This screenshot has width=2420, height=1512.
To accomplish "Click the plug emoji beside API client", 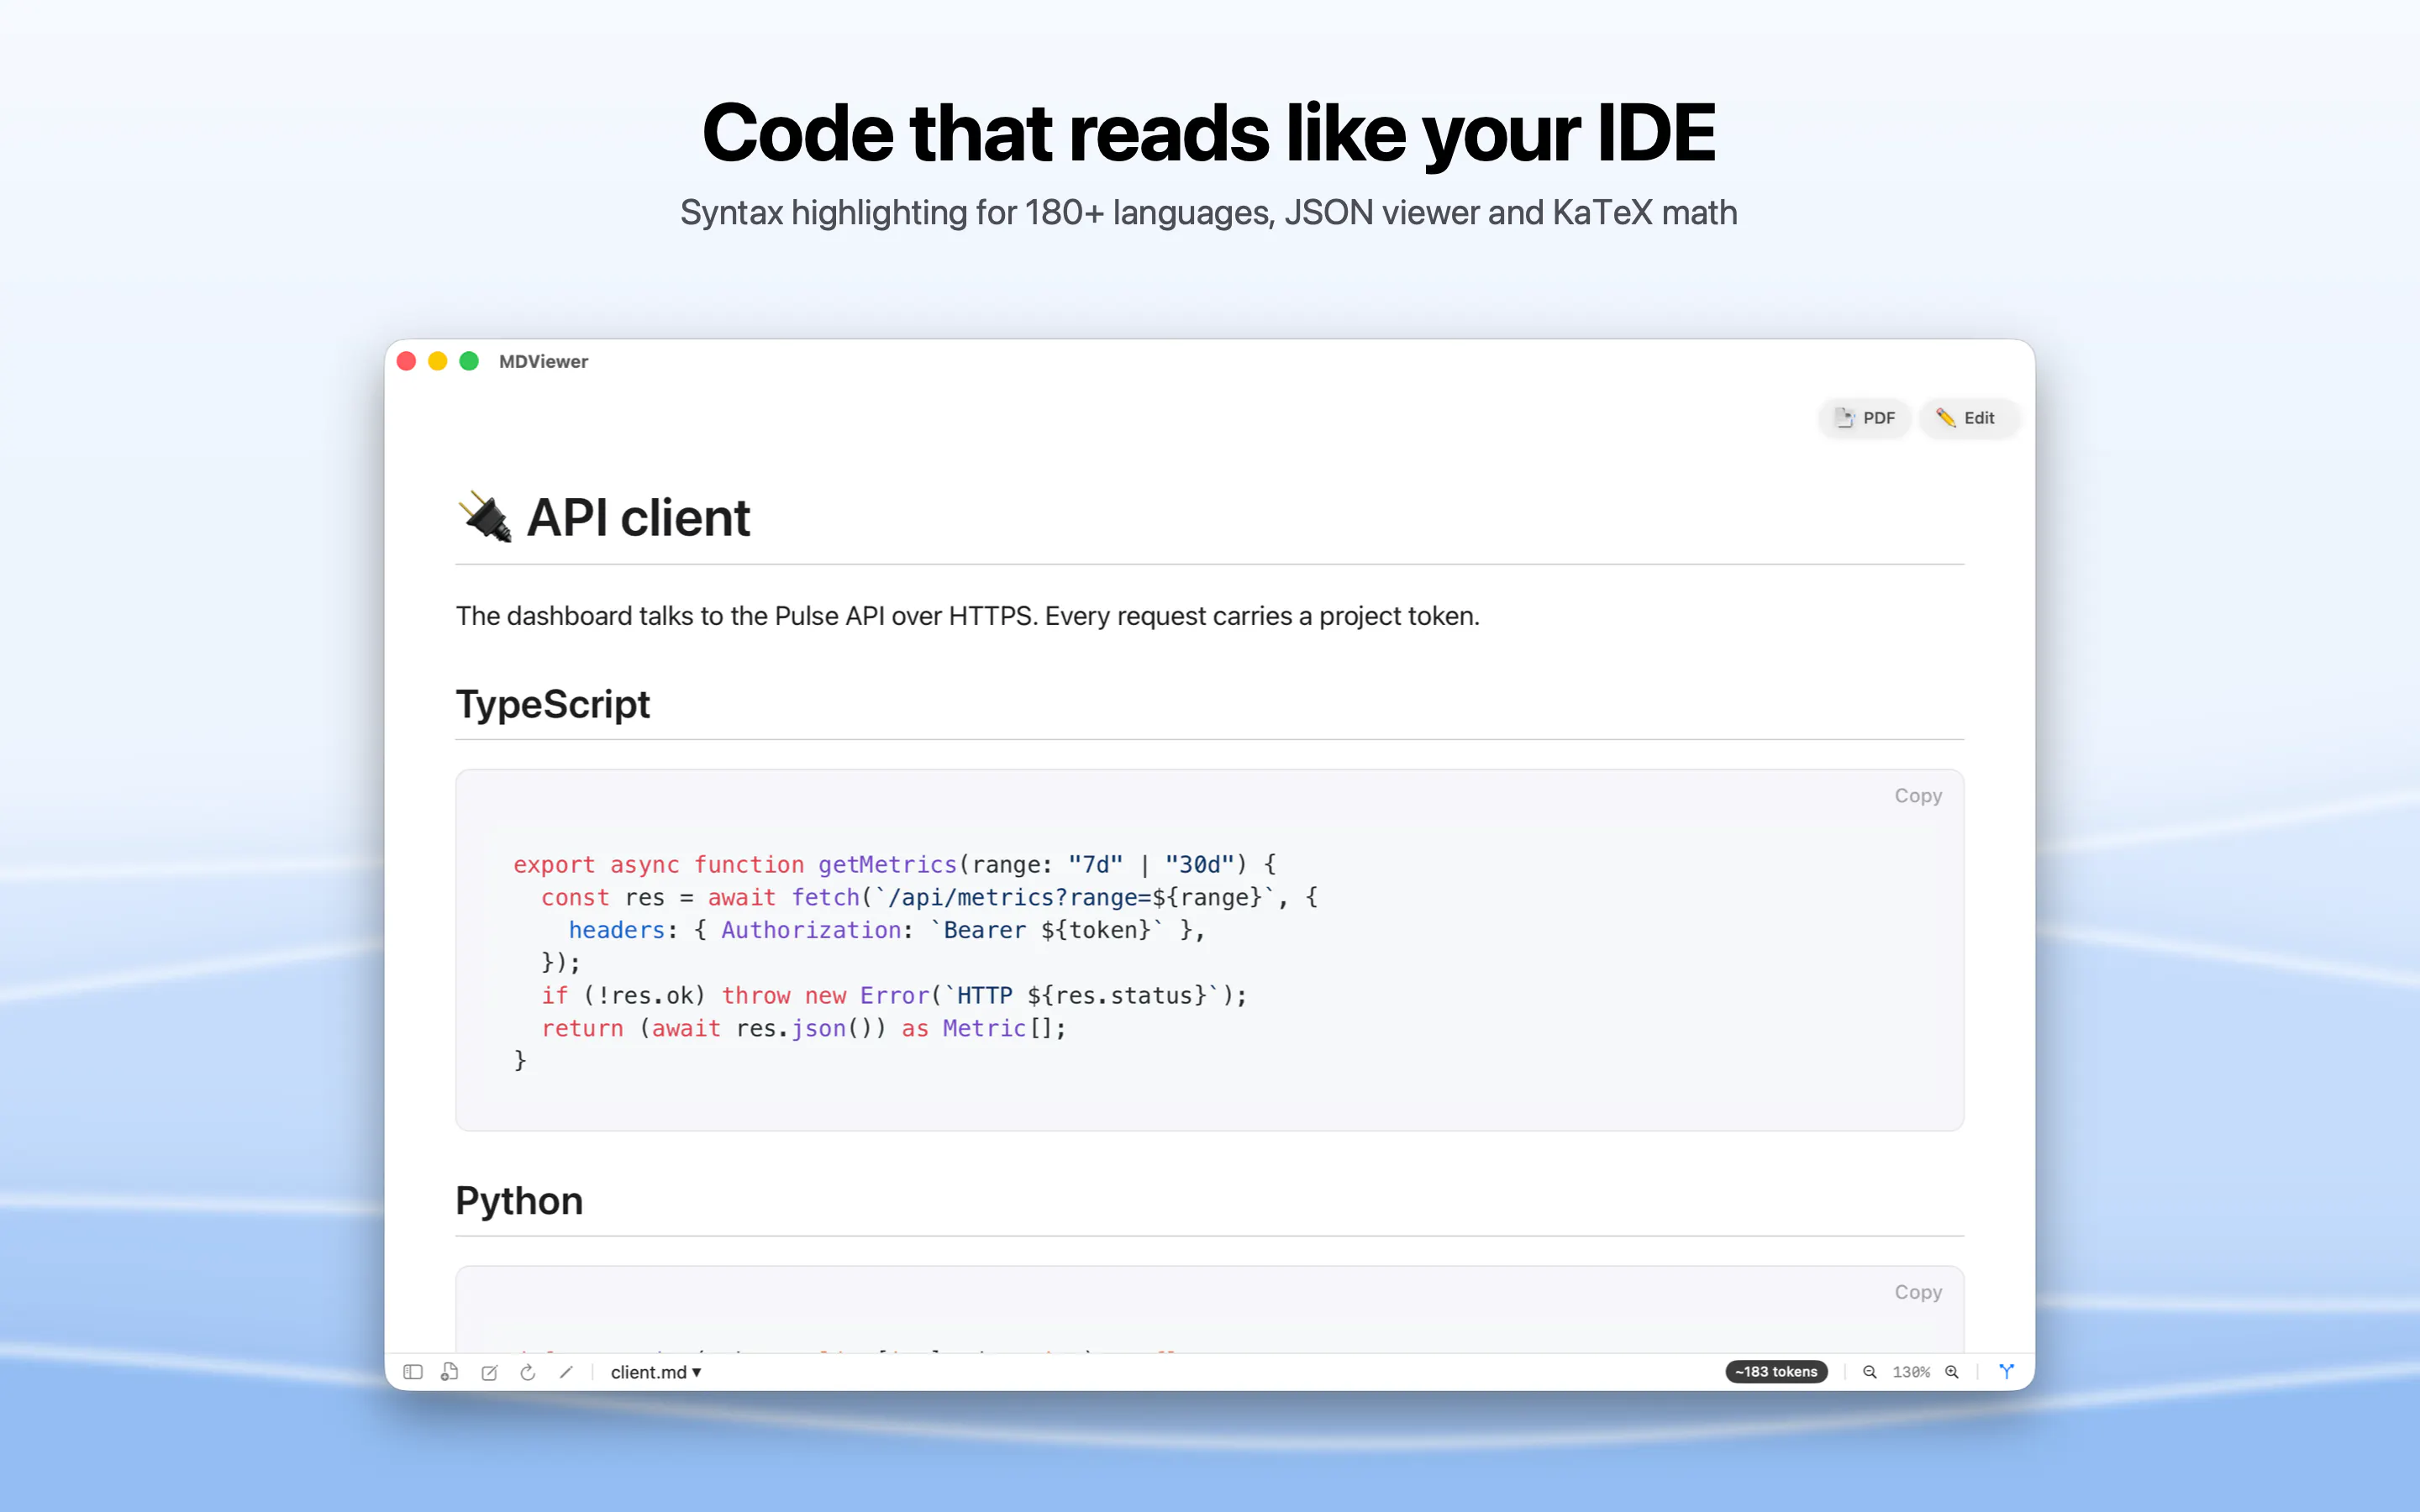I will (x=485, y=517).
